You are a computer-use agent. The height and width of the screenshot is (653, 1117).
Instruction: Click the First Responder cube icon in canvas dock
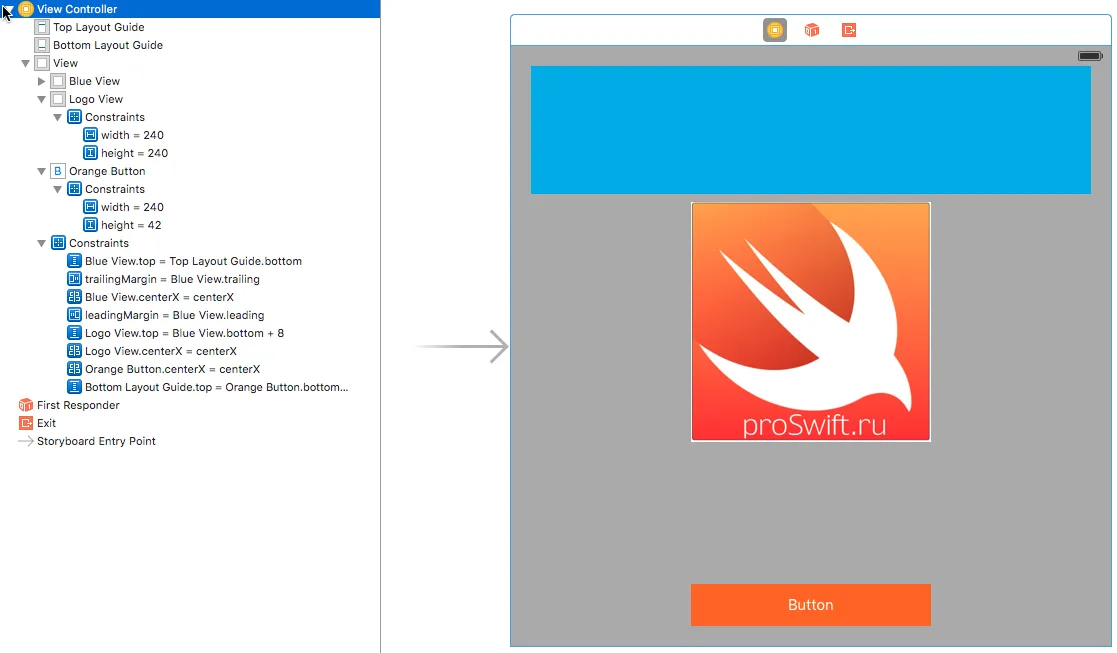pyautogui.click(x=811, y=30)
